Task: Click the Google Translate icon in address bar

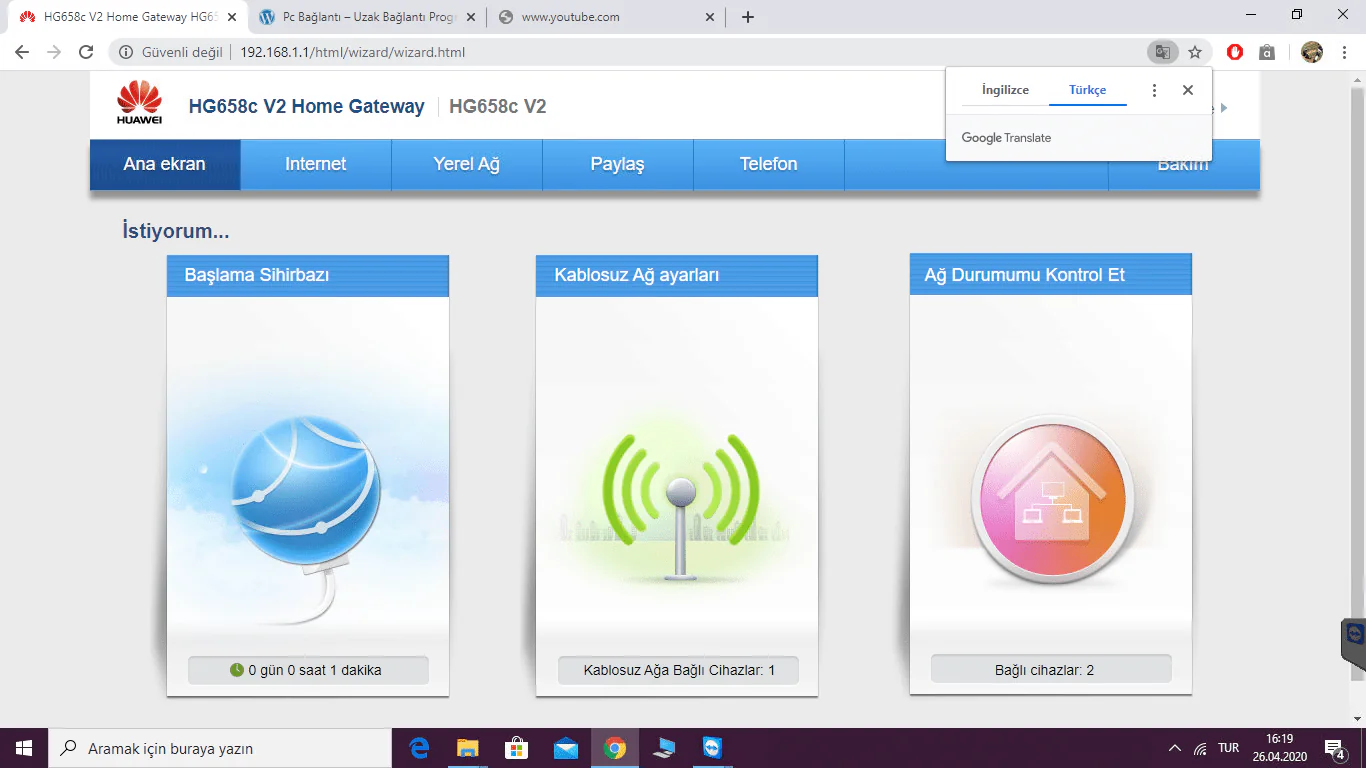Action: [x=1161, y=52]
